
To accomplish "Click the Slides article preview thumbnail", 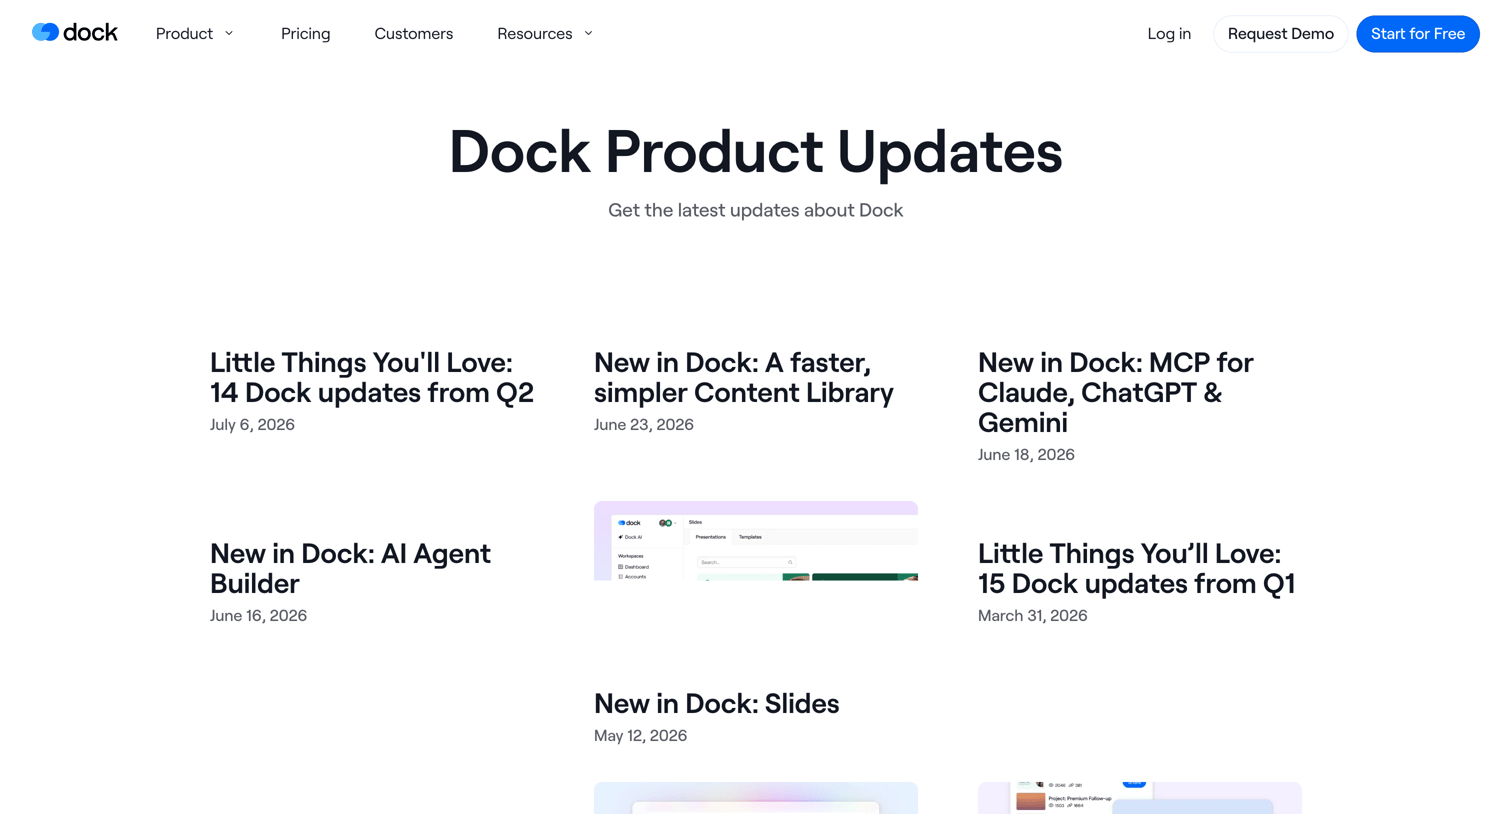I will (755, 541).
